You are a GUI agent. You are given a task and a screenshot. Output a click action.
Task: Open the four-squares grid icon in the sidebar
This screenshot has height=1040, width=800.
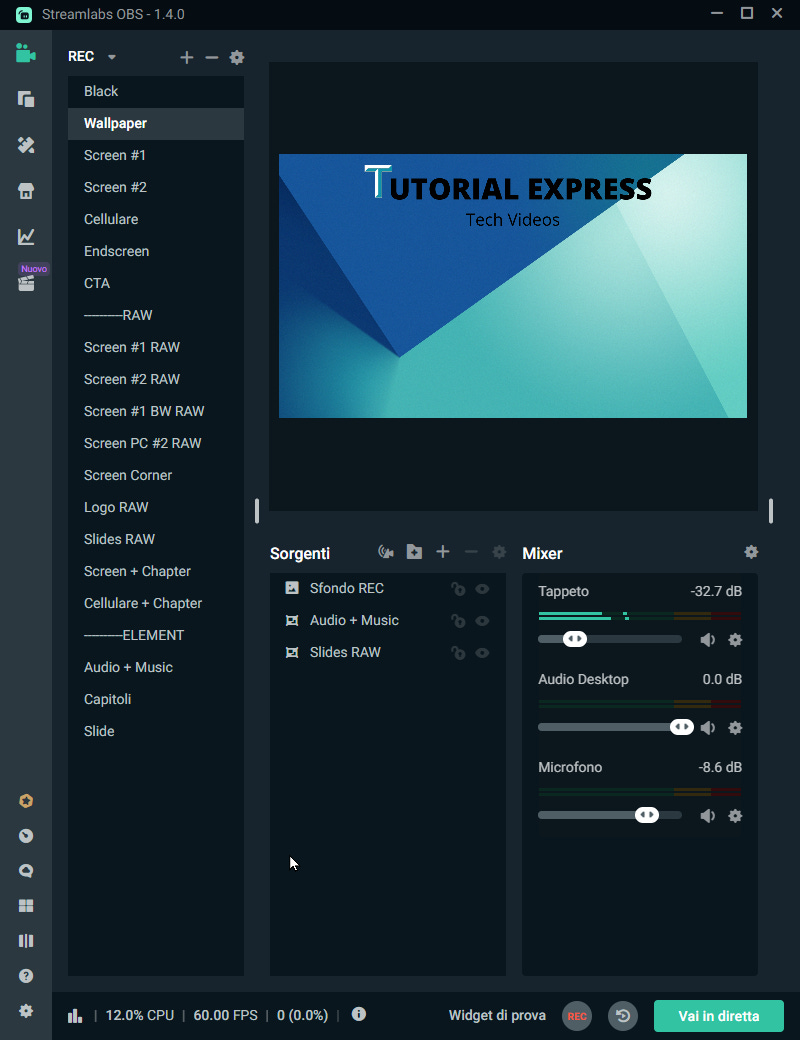coord(26,906)
